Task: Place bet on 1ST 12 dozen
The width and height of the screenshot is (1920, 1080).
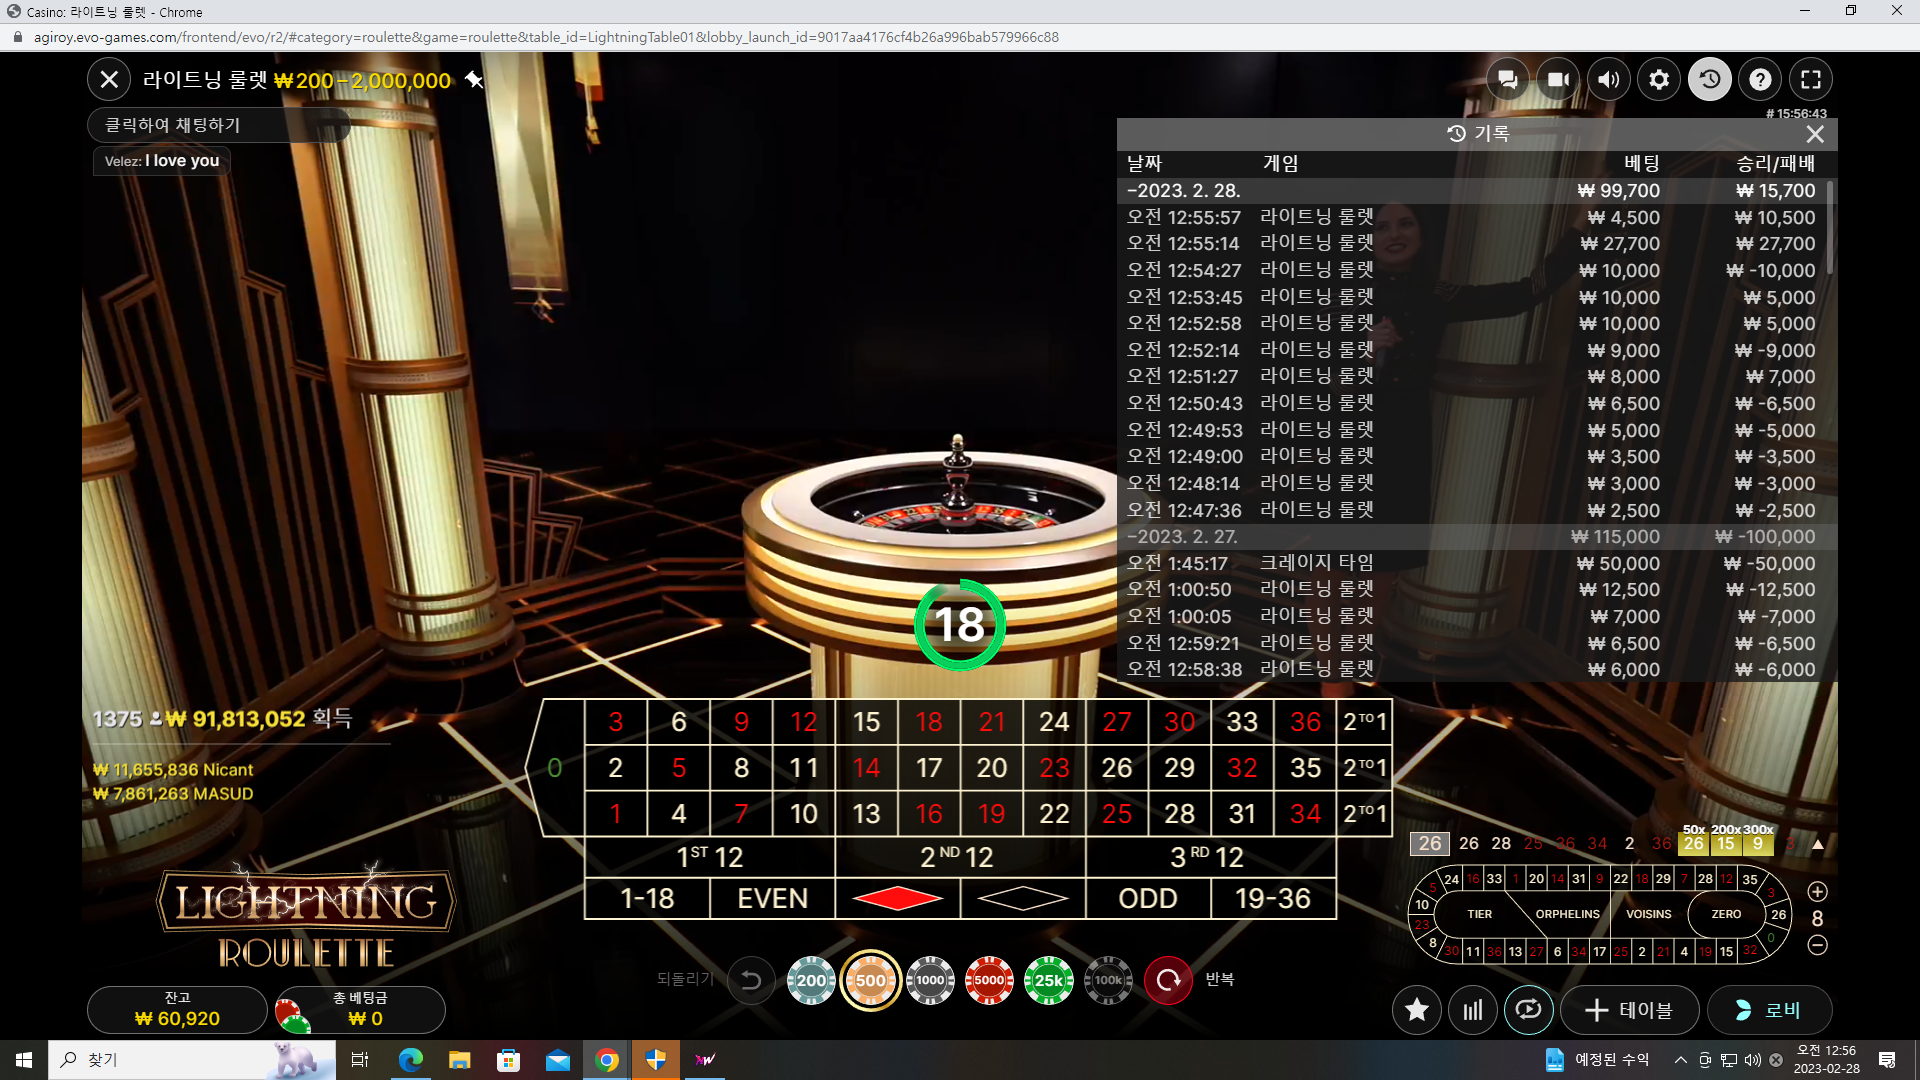Action: point(710,857)
